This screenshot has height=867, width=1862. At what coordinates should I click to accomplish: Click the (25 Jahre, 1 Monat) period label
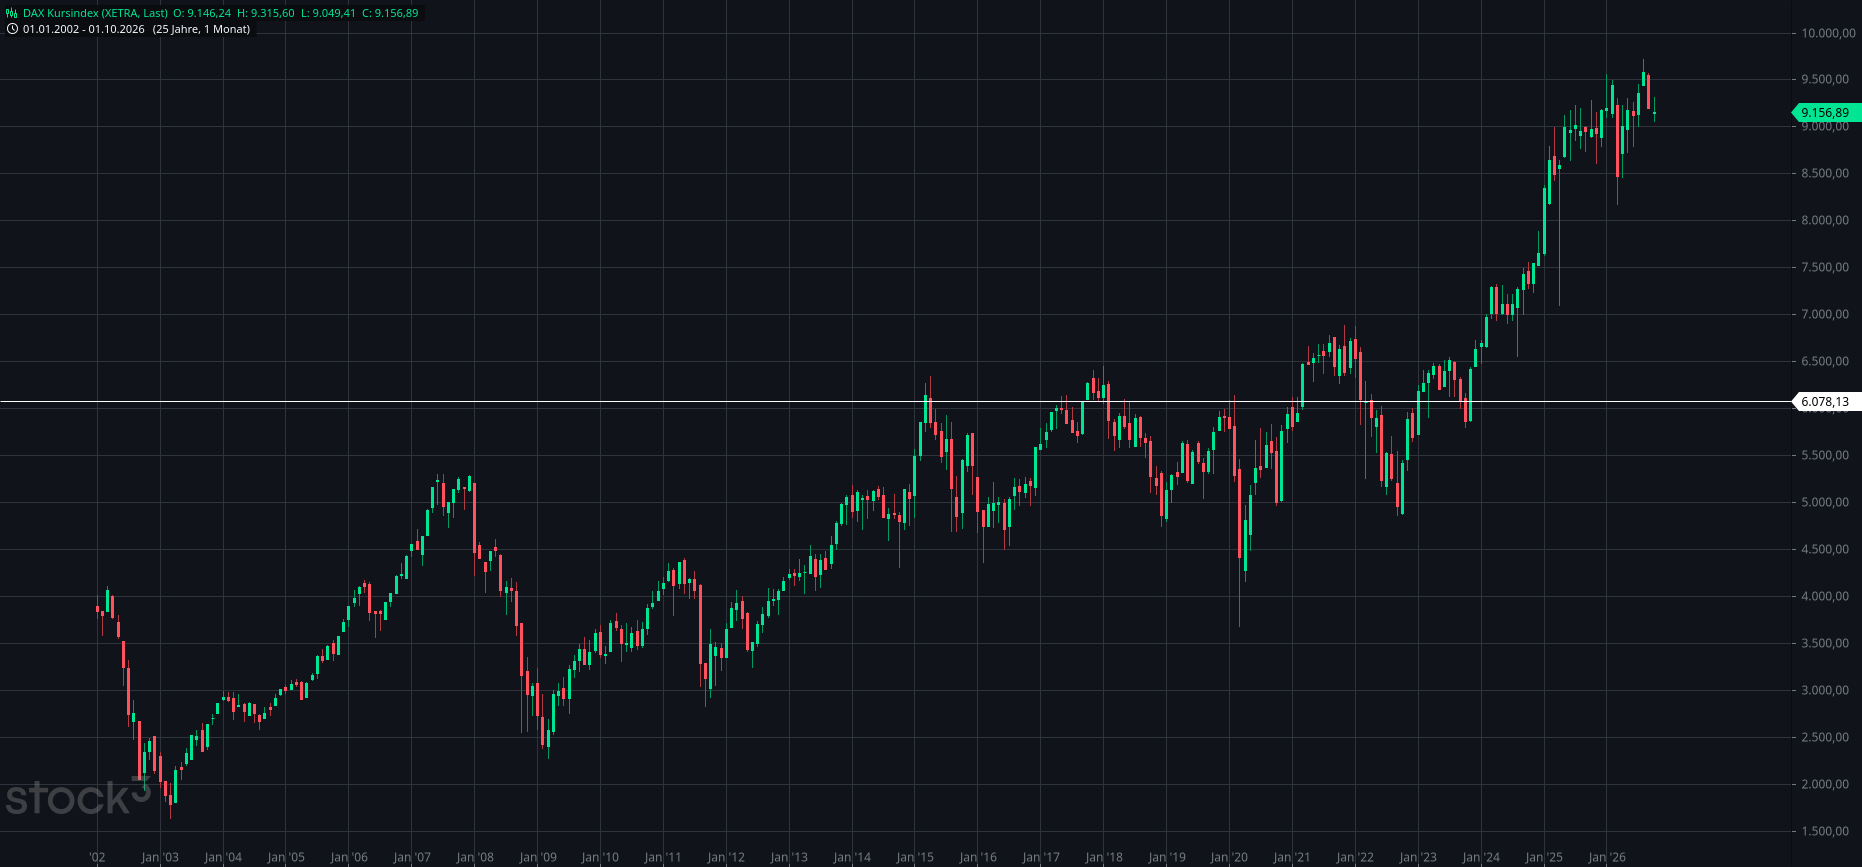[x=201, y=29]
